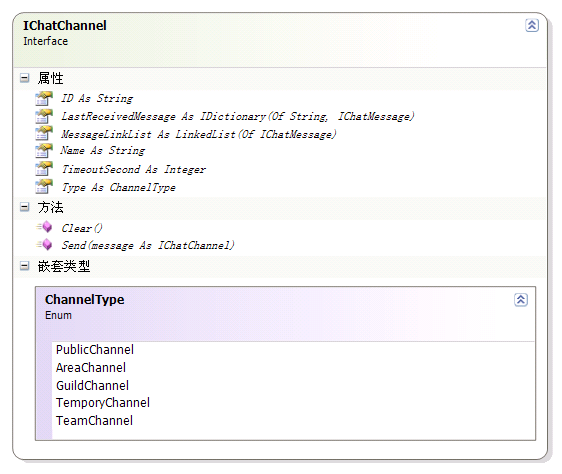The height and width of the screenshot is (474, 562).
Task: Select the LastReceivedMessage property text
Action: pyautogui.click(x=238, y=117)
